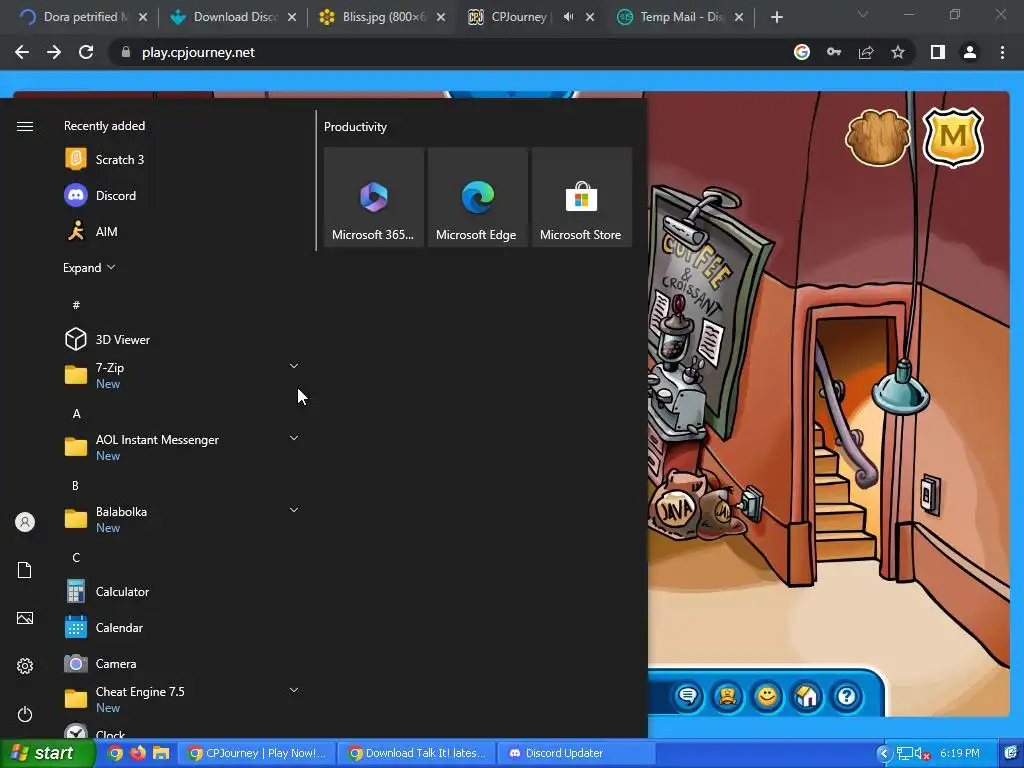This screenshot has height=768, width=1024.
Task: Open 3D Viewer app
Action: (x=181, y=340)
